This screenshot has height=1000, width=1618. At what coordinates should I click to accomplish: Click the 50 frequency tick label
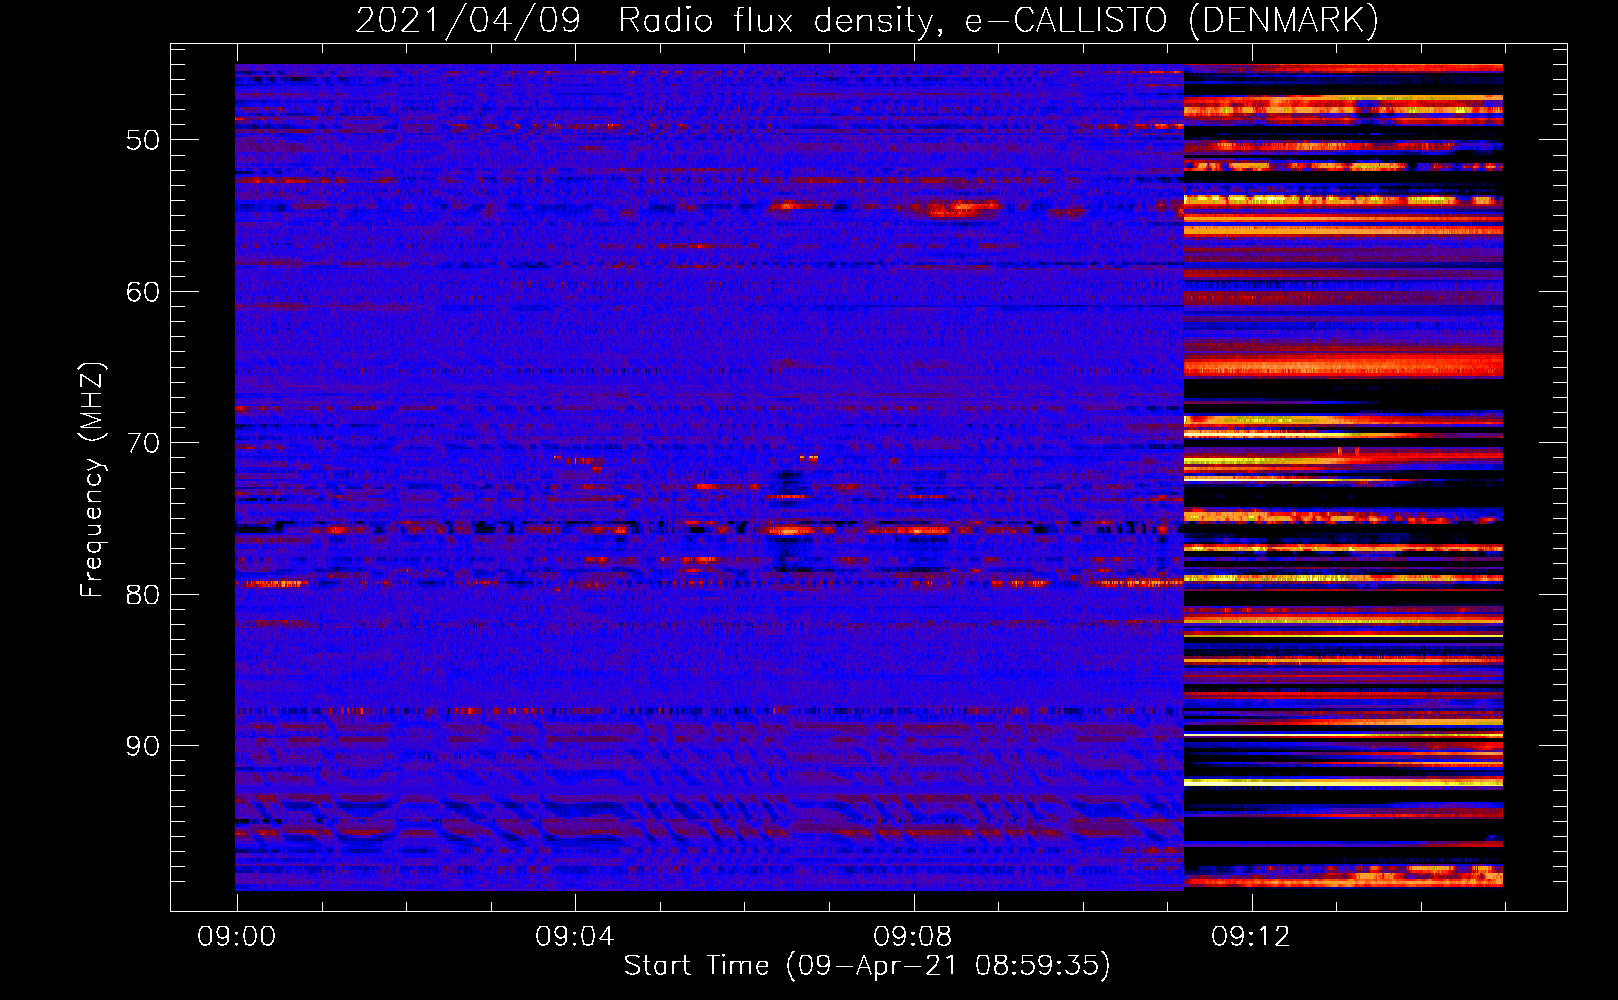(x=143, y=140)
